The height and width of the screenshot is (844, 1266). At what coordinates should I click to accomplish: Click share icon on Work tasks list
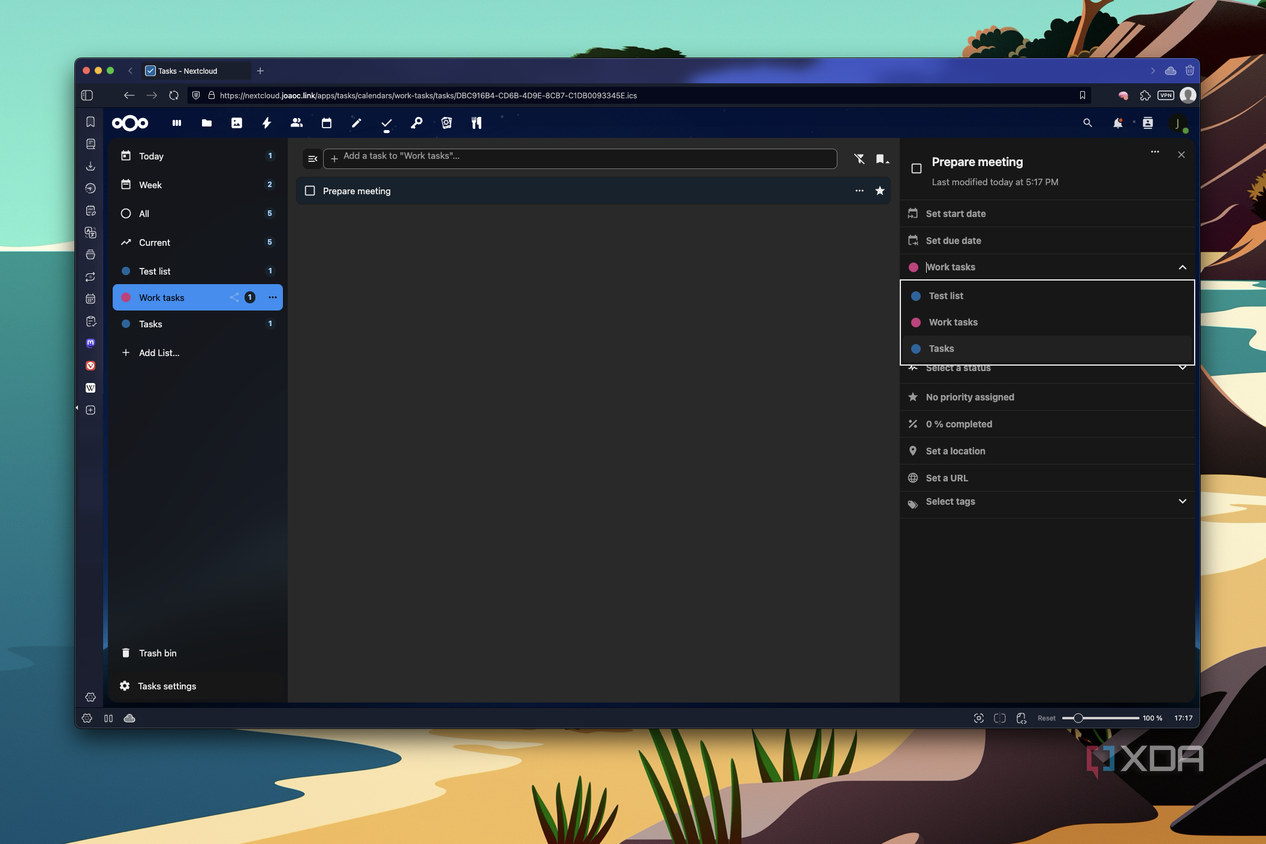[x=234, y=297]
